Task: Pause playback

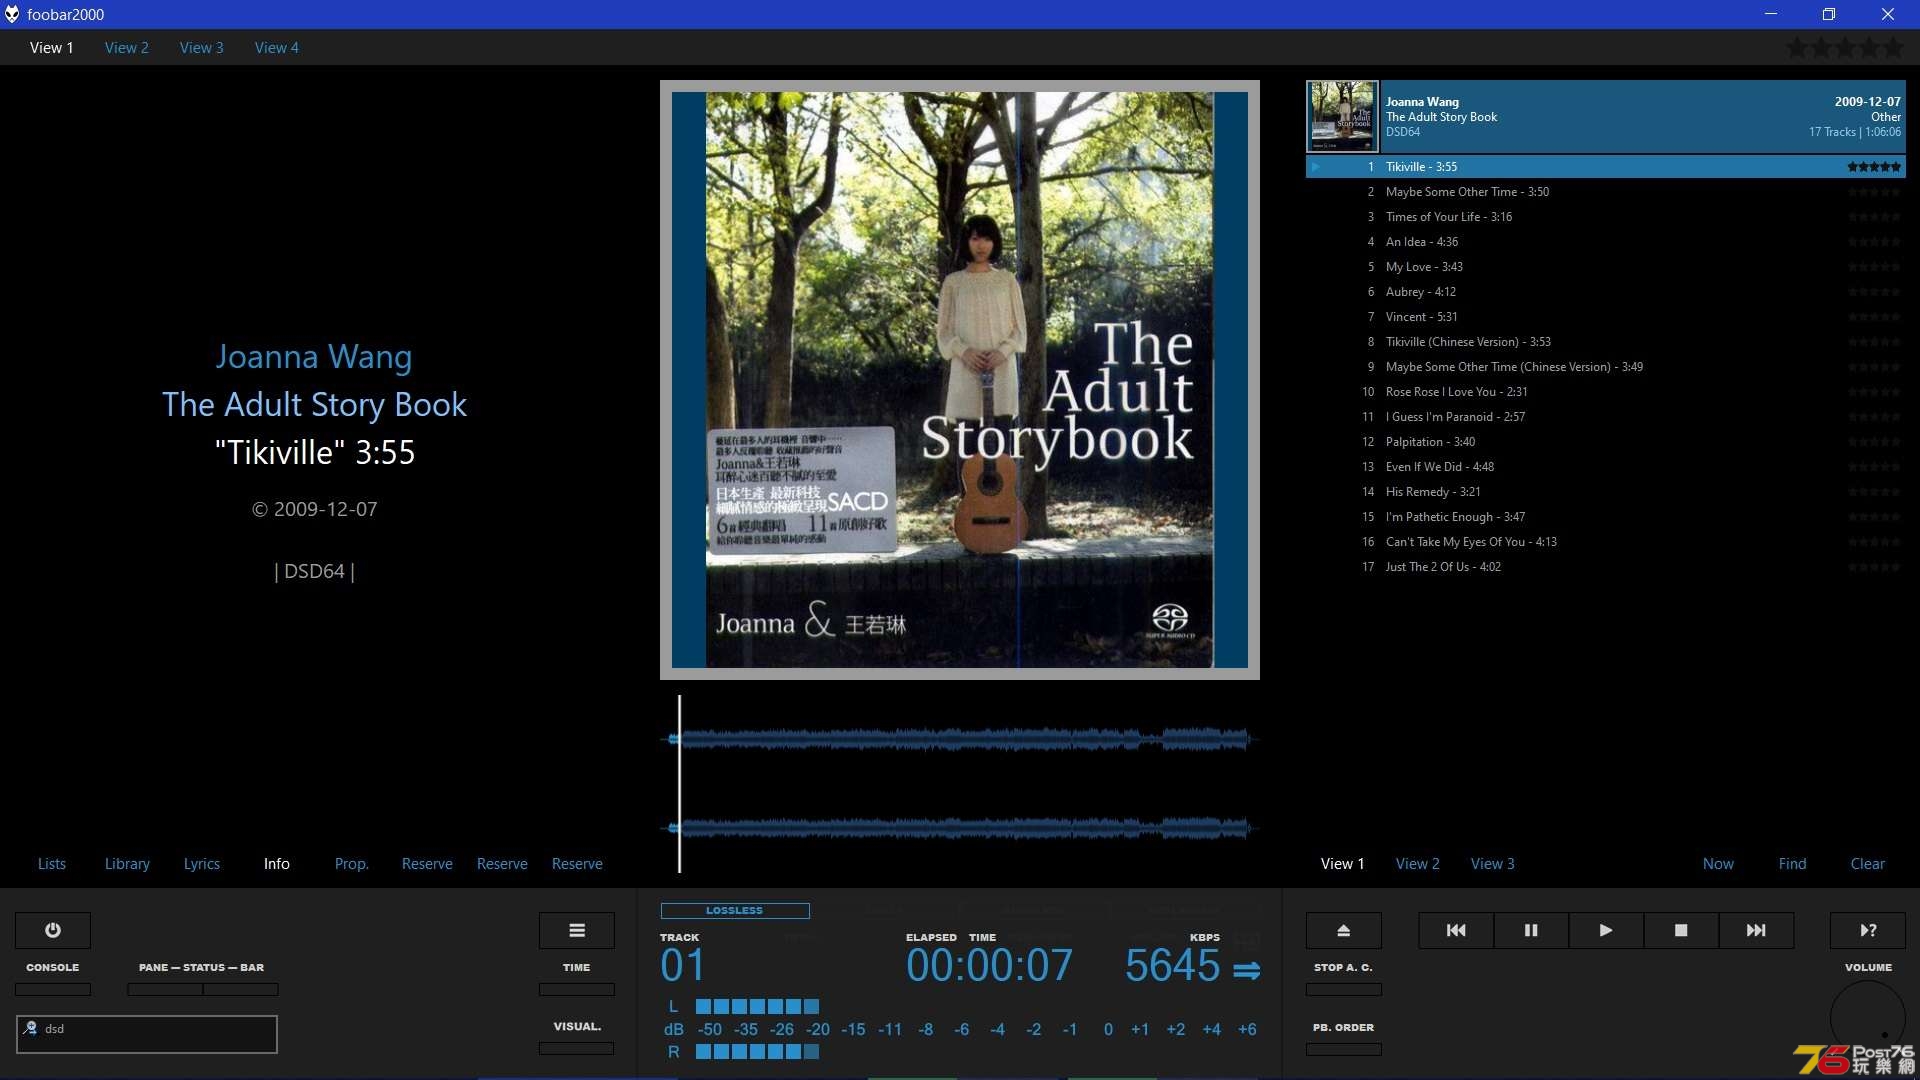Action: click(1531, 930)
